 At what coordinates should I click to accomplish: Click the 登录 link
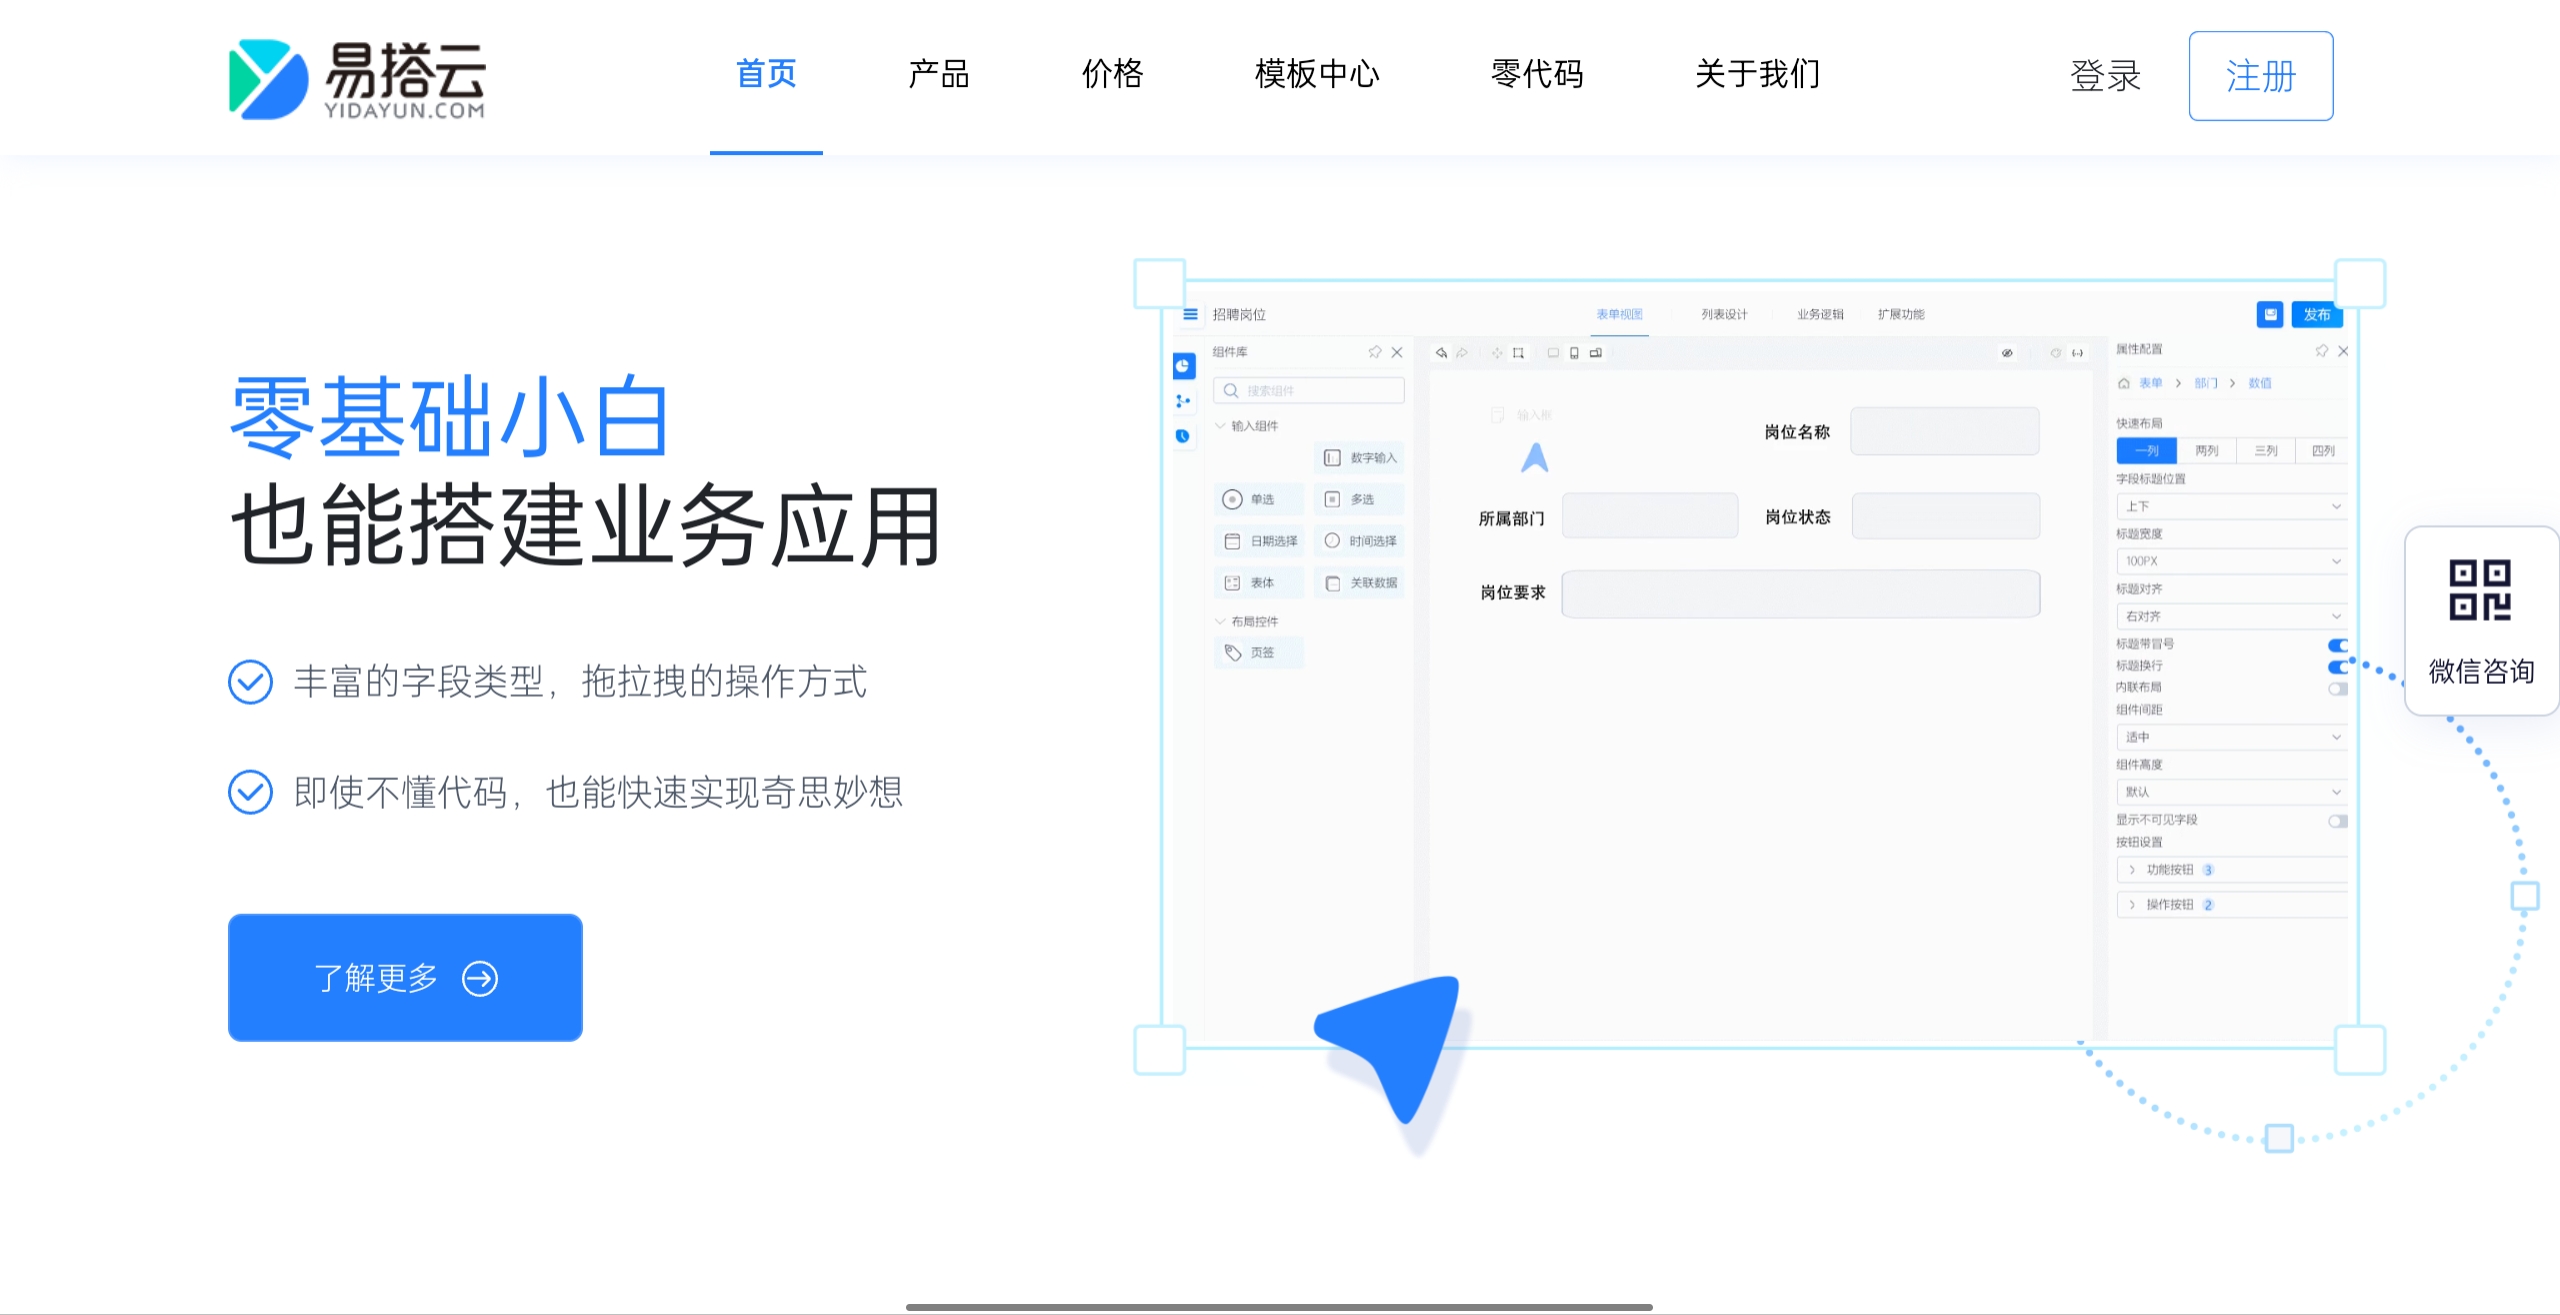click(2105, 76)
